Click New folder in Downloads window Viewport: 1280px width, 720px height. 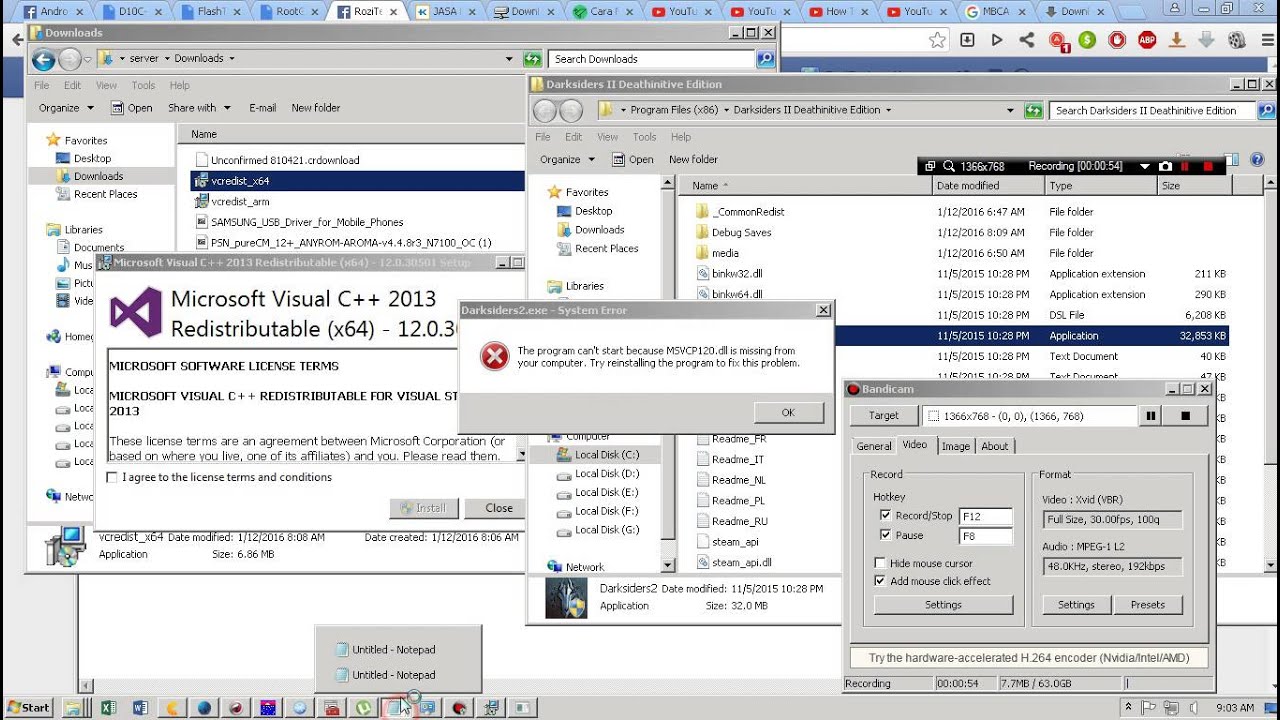[x=316, y=108]
